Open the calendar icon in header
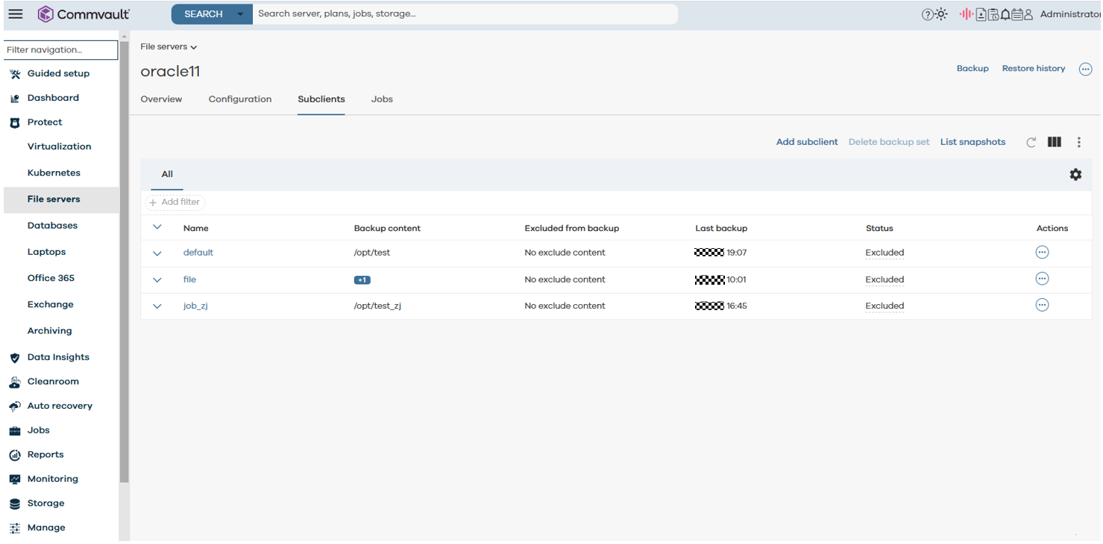Viewport: 1103px width, 544px height. (1017, 14)
